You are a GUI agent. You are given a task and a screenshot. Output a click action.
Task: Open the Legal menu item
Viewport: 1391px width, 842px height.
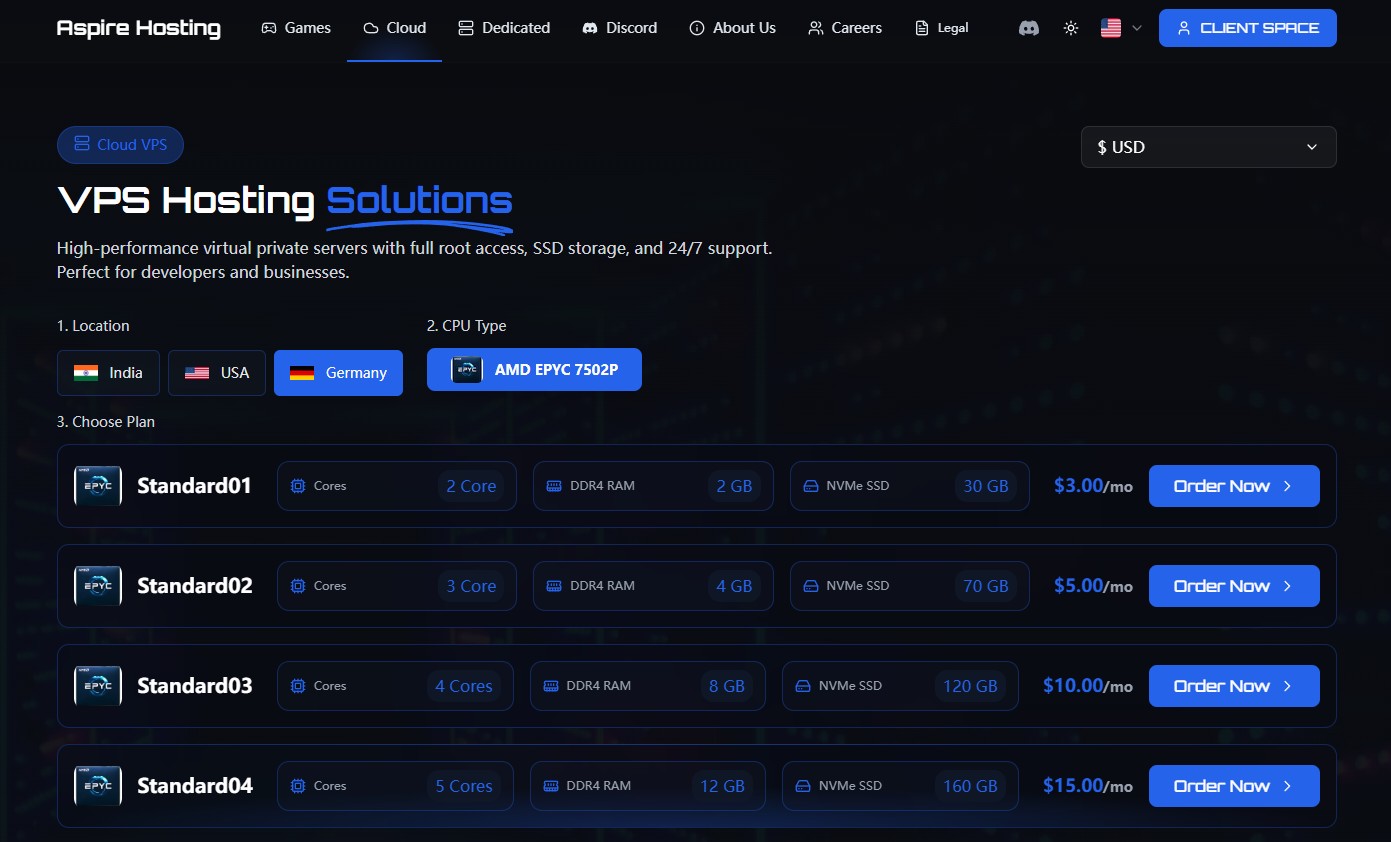942,28
